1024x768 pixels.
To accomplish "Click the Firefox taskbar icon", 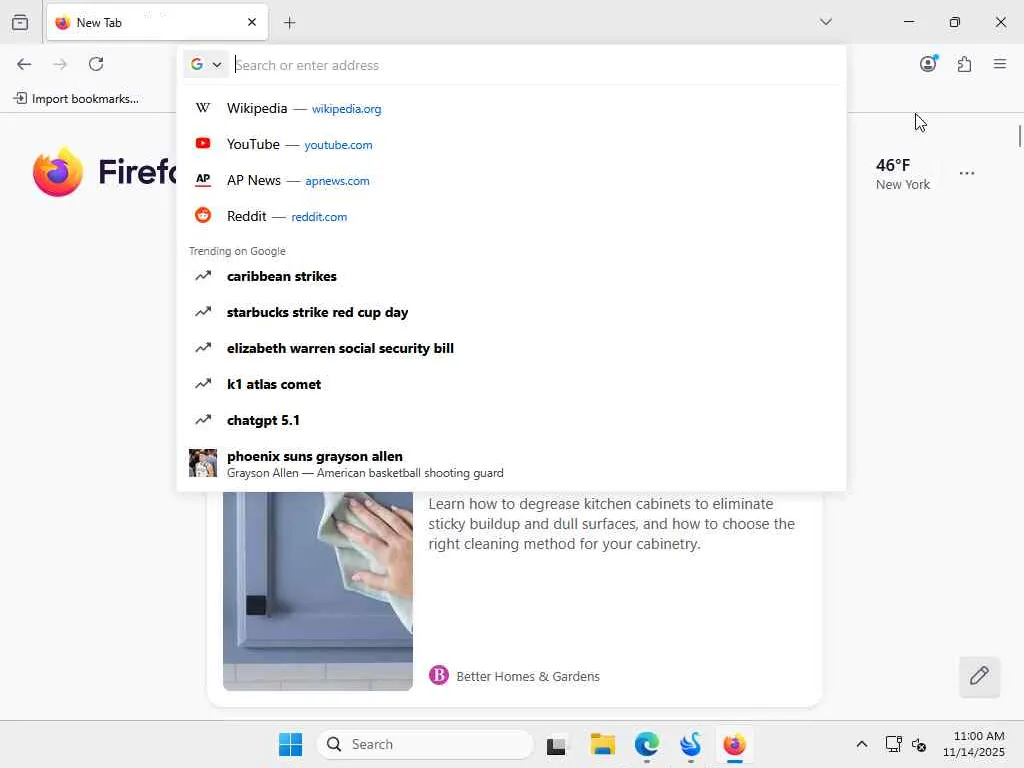I will pyautogui.click(x=735, y=744).
